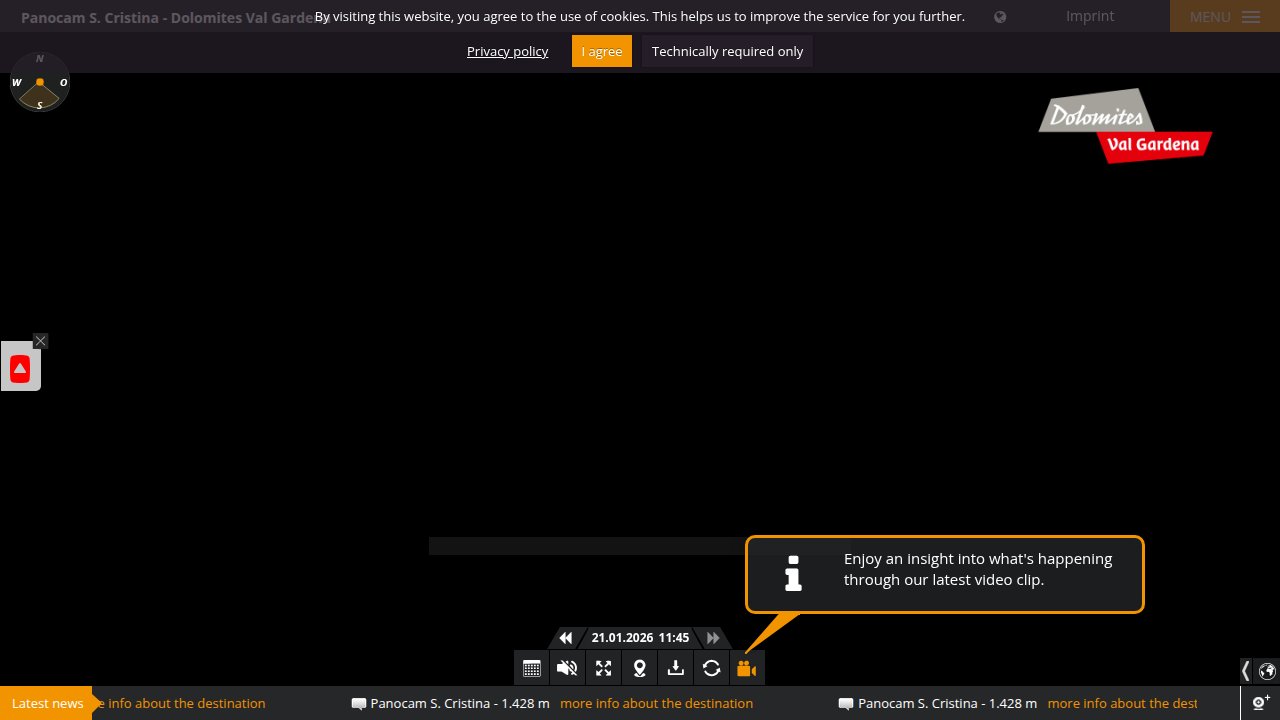Open the globe language selector
The height and width of the screenshot is (720, 1280).
(1267, 670)
